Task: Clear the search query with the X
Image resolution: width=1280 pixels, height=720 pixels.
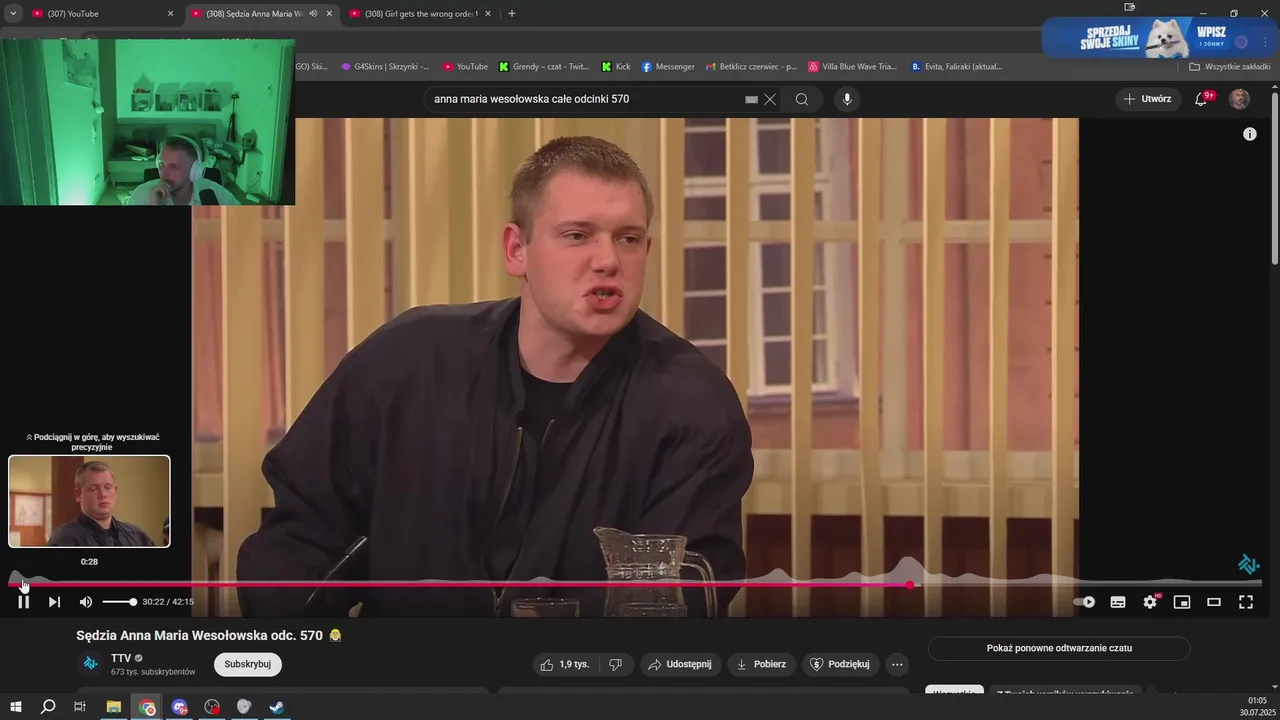Action: [770, 99]
